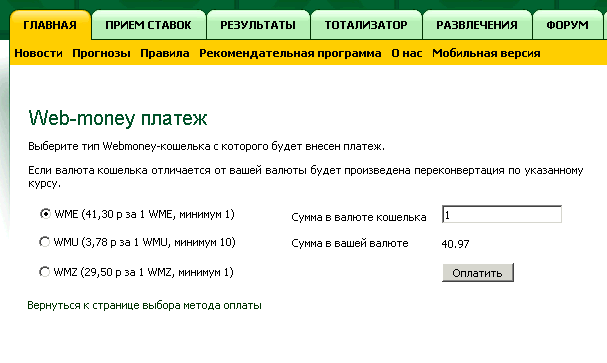Click the WME (41,30 р за 1 WME) label
Screen dimensions: 607x363
point(144,214)
